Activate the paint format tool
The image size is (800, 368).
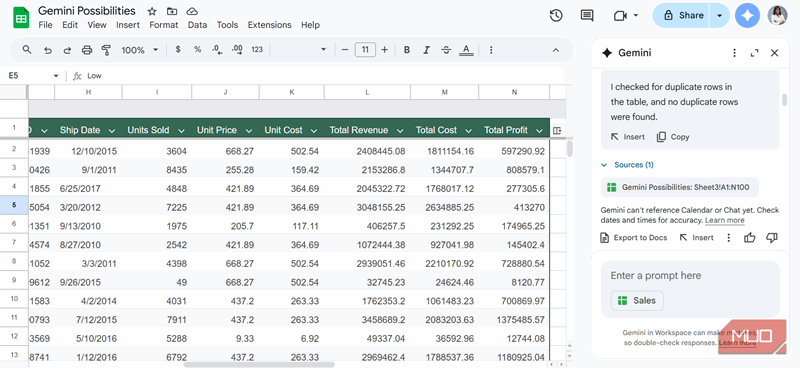106,50
